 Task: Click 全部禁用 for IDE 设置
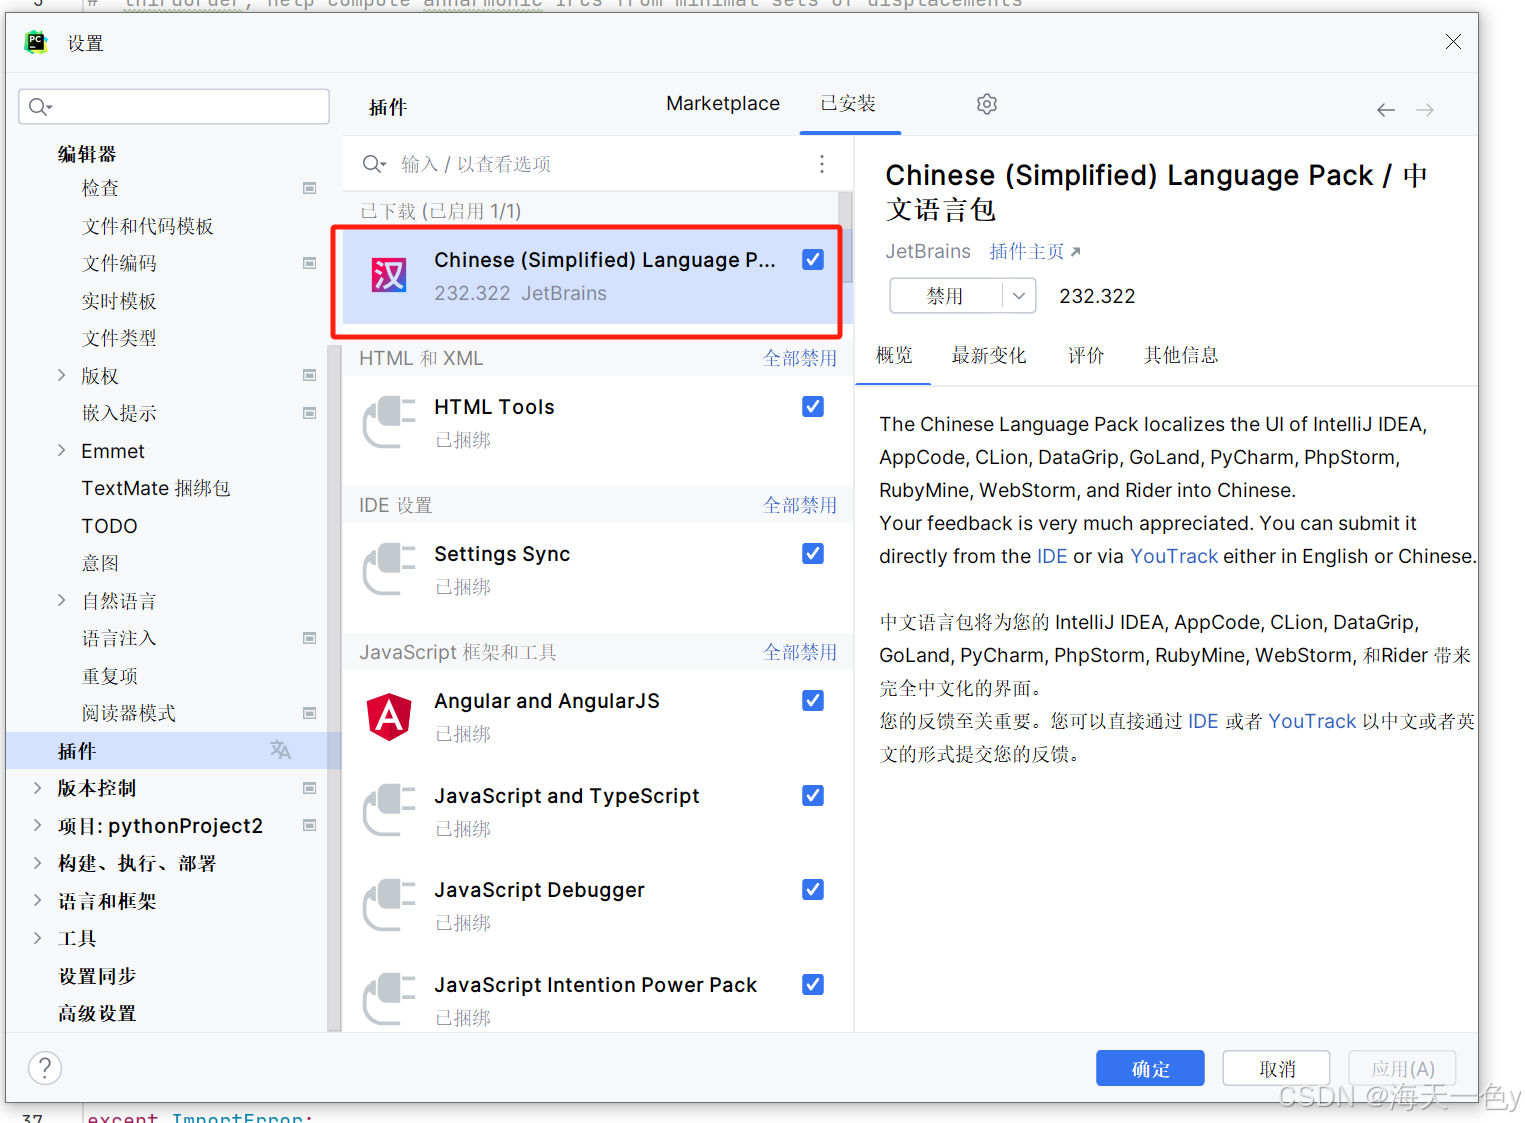tap(800, 505)
